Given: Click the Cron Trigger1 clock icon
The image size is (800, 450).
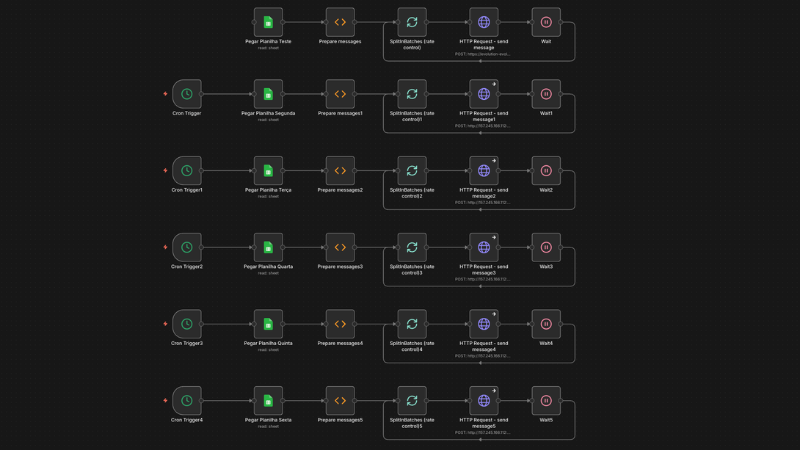Looking at the screenshot, I should [187, 170].
